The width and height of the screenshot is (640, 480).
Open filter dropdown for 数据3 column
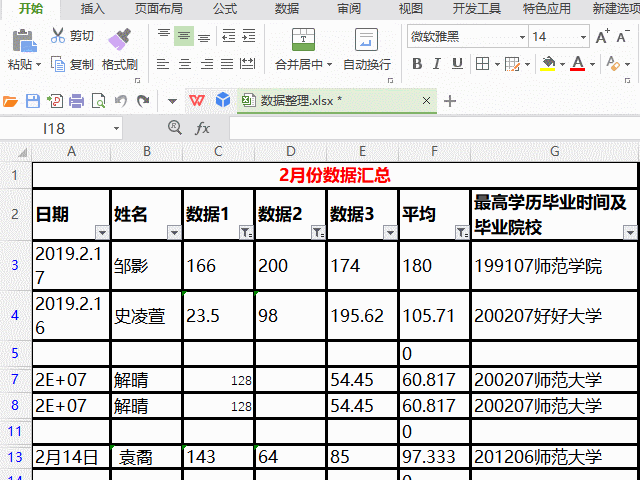pos(390,233)
